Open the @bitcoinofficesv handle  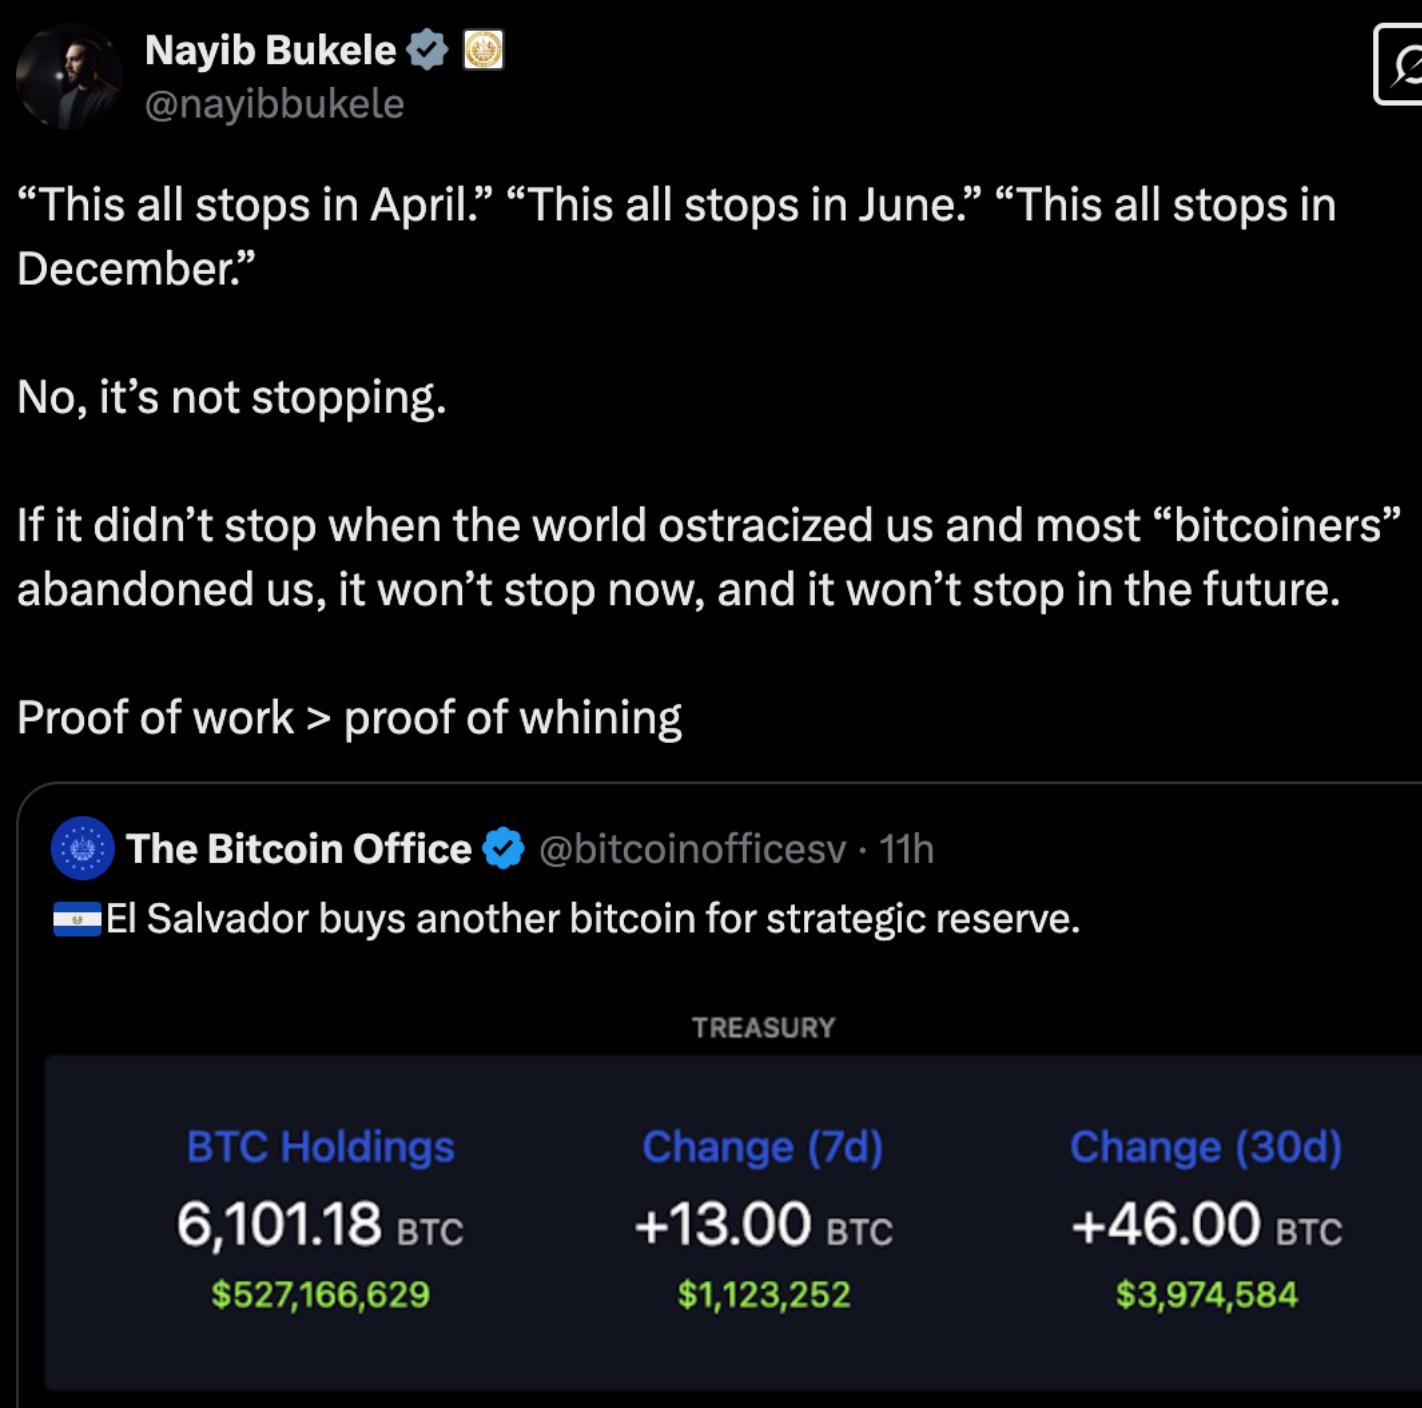693,849
